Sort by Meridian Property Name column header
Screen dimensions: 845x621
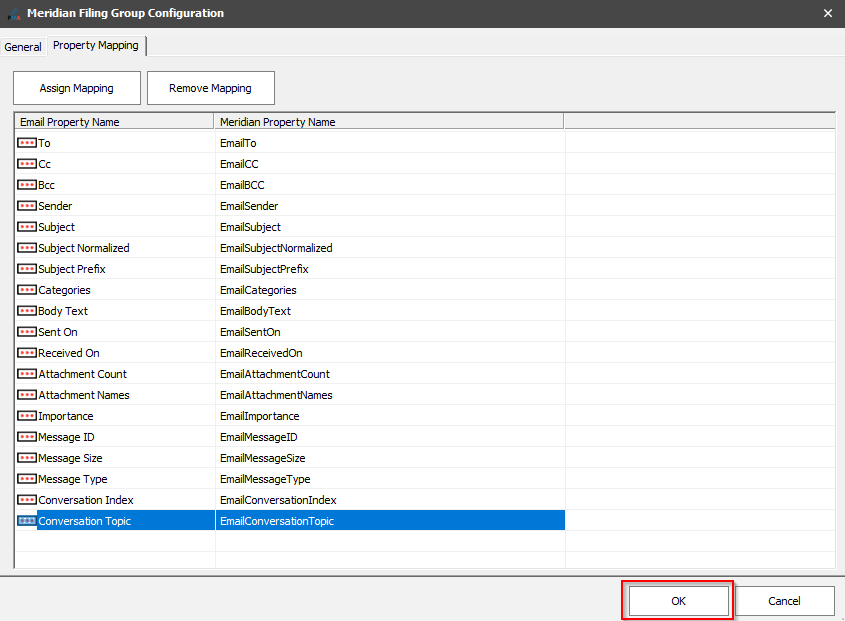(x=389, y=122)
